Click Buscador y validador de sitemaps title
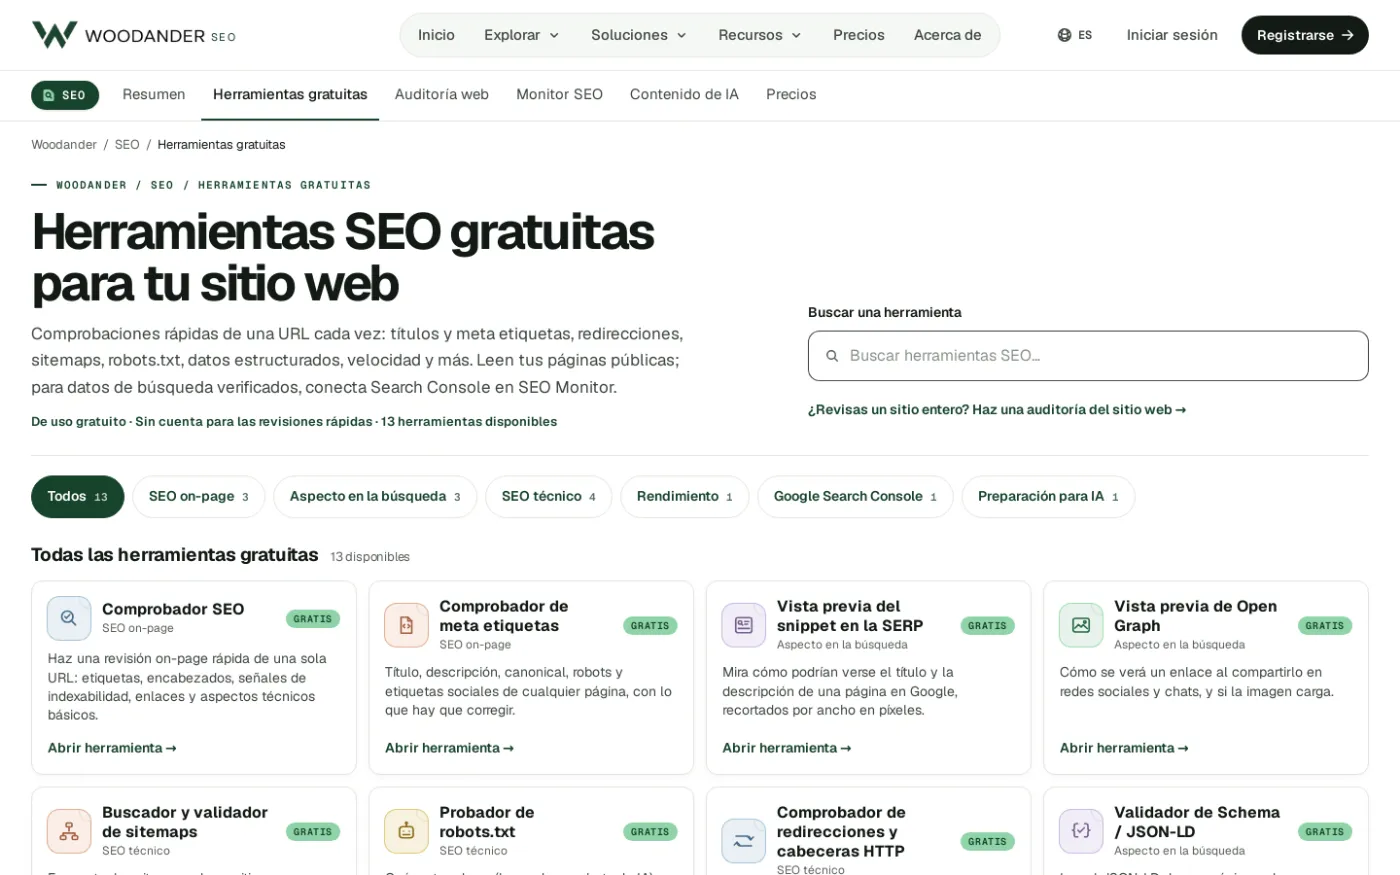This screenshot has height=875, width=1400. click(x=185, y=822)
